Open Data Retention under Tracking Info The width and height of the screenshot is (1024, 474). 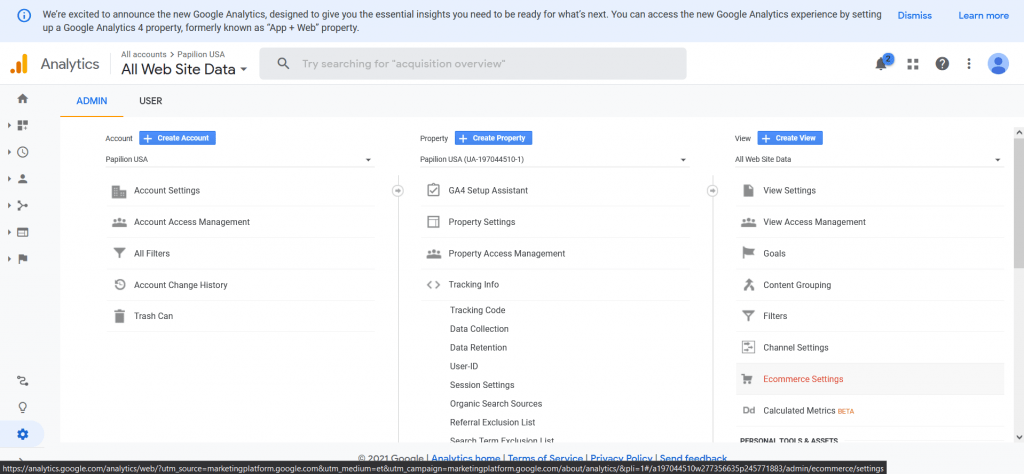(x=478, y=347)
